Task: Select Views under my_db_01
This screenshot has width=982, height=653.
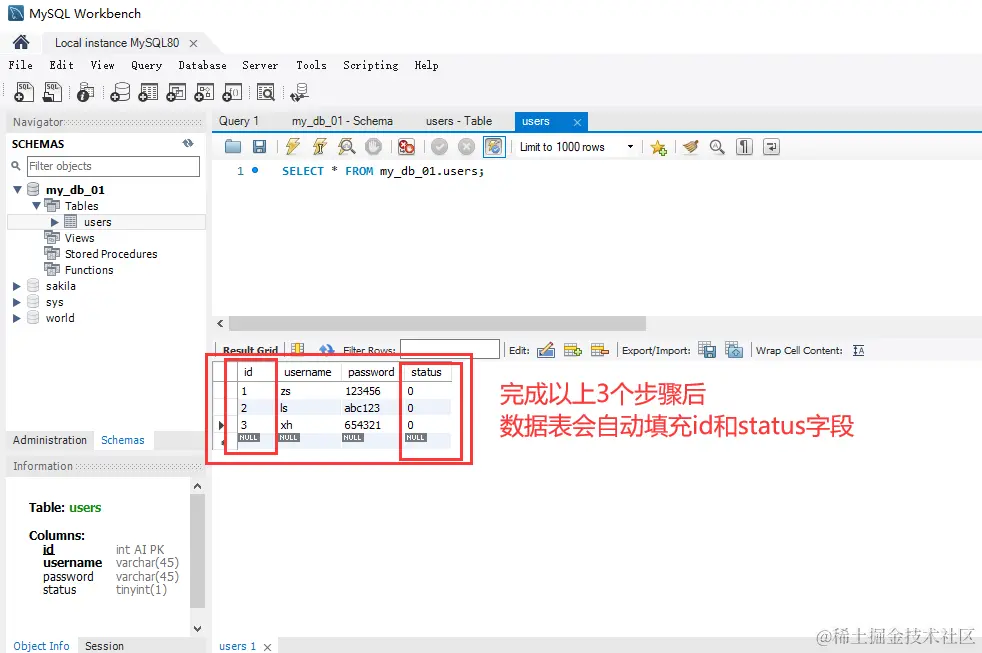Action: click(80, 238)
